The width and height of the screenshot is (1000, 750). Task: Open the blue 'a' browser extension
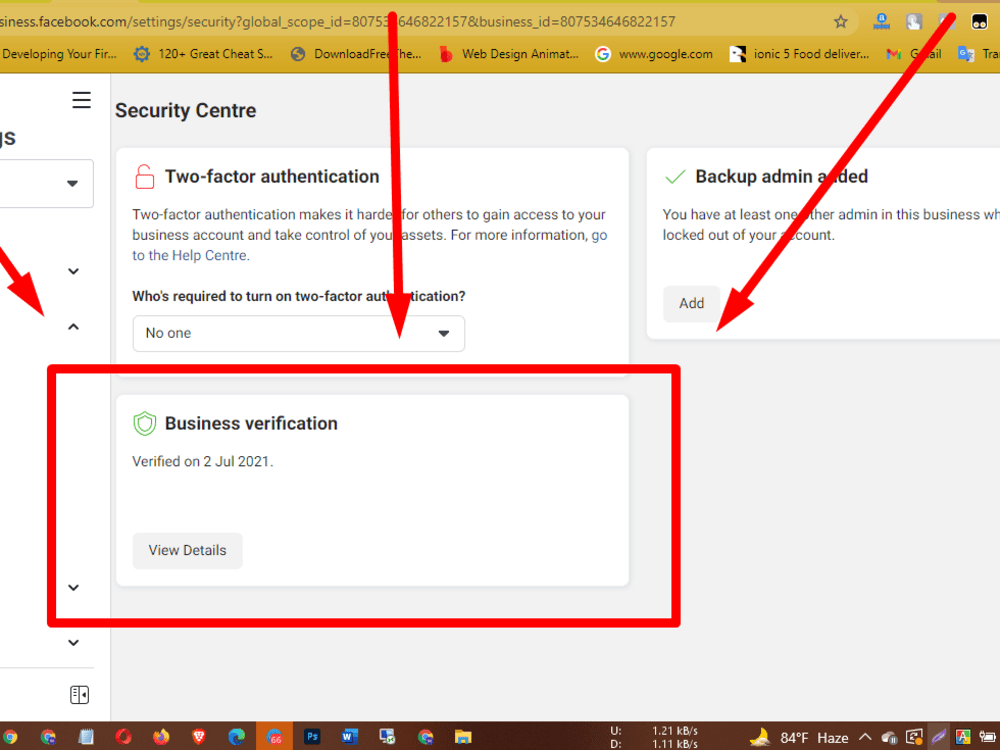coord(882,22)
